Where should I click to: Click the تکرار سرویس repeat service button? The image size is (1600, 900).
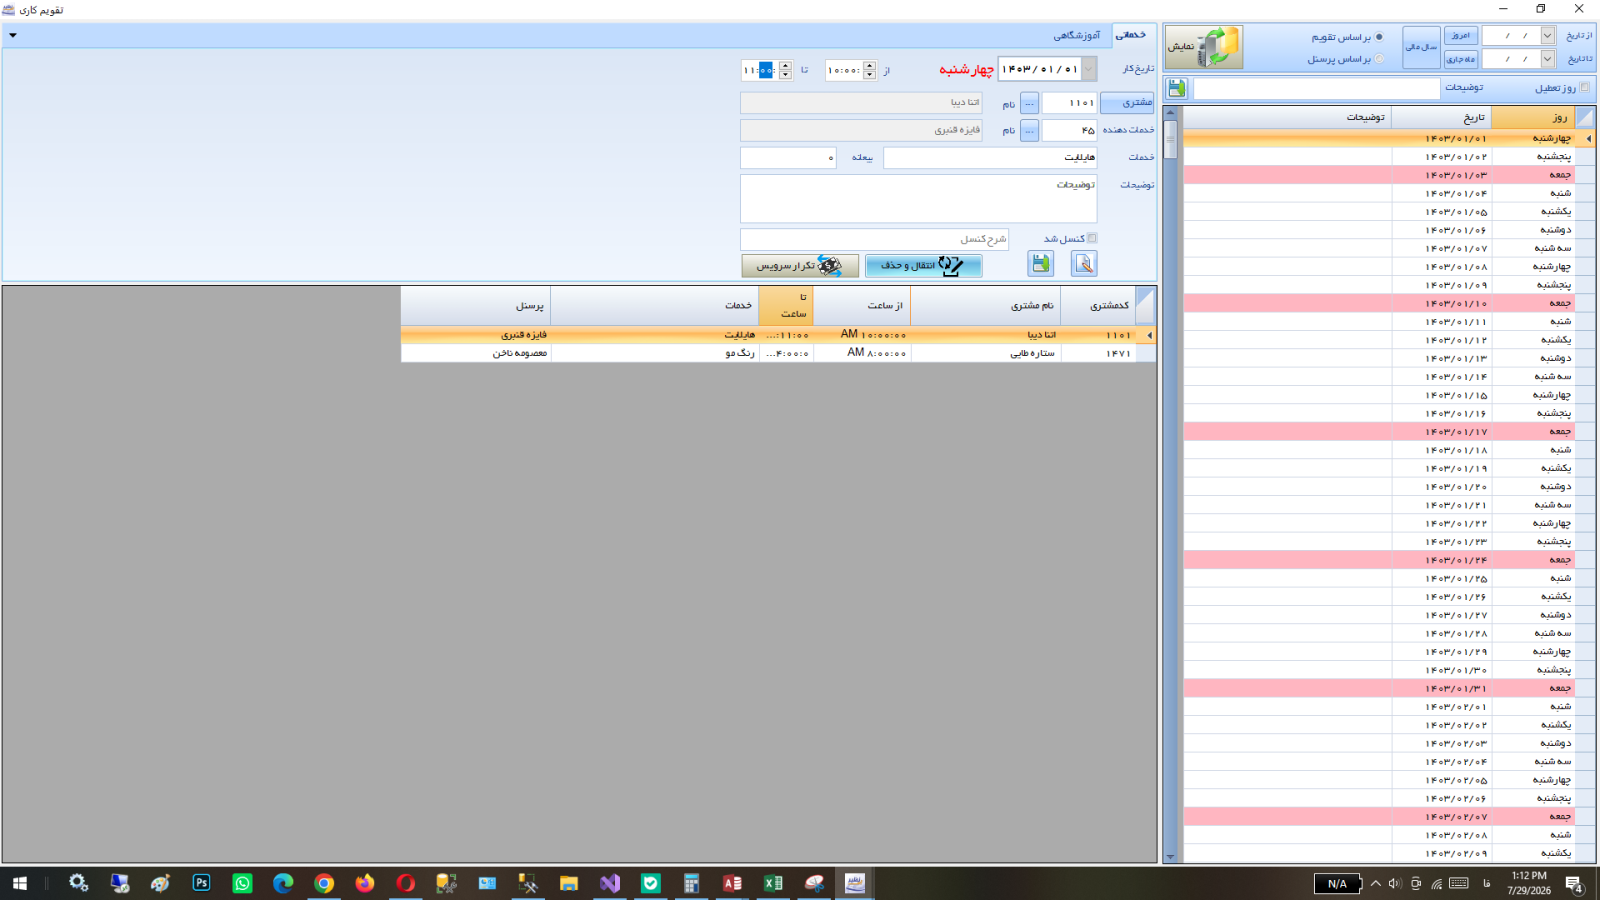point(800,265)
